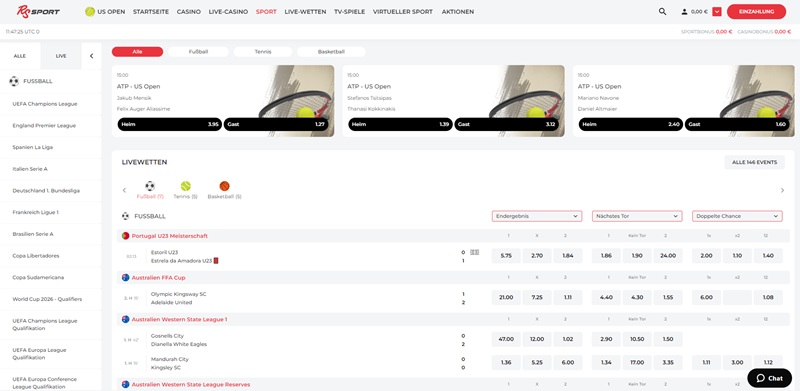Click the right carousel arrow in Livewetten

pyautogui.click(x=782, y=190)
